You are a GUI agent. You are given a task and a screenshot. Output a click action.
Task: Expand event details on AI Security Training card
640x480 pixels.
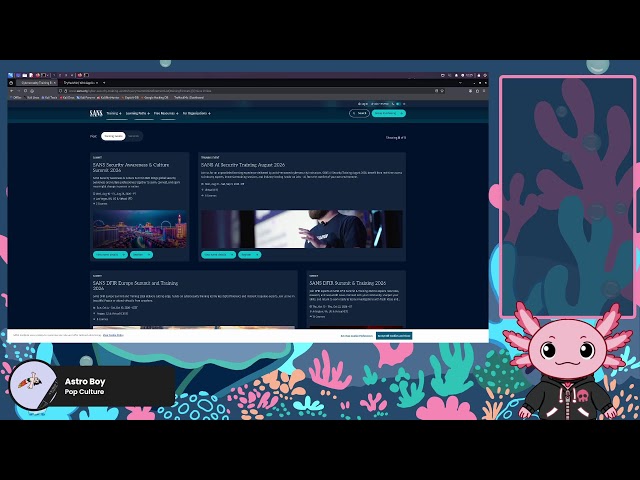pyautogui.click(x=218, y=255)
